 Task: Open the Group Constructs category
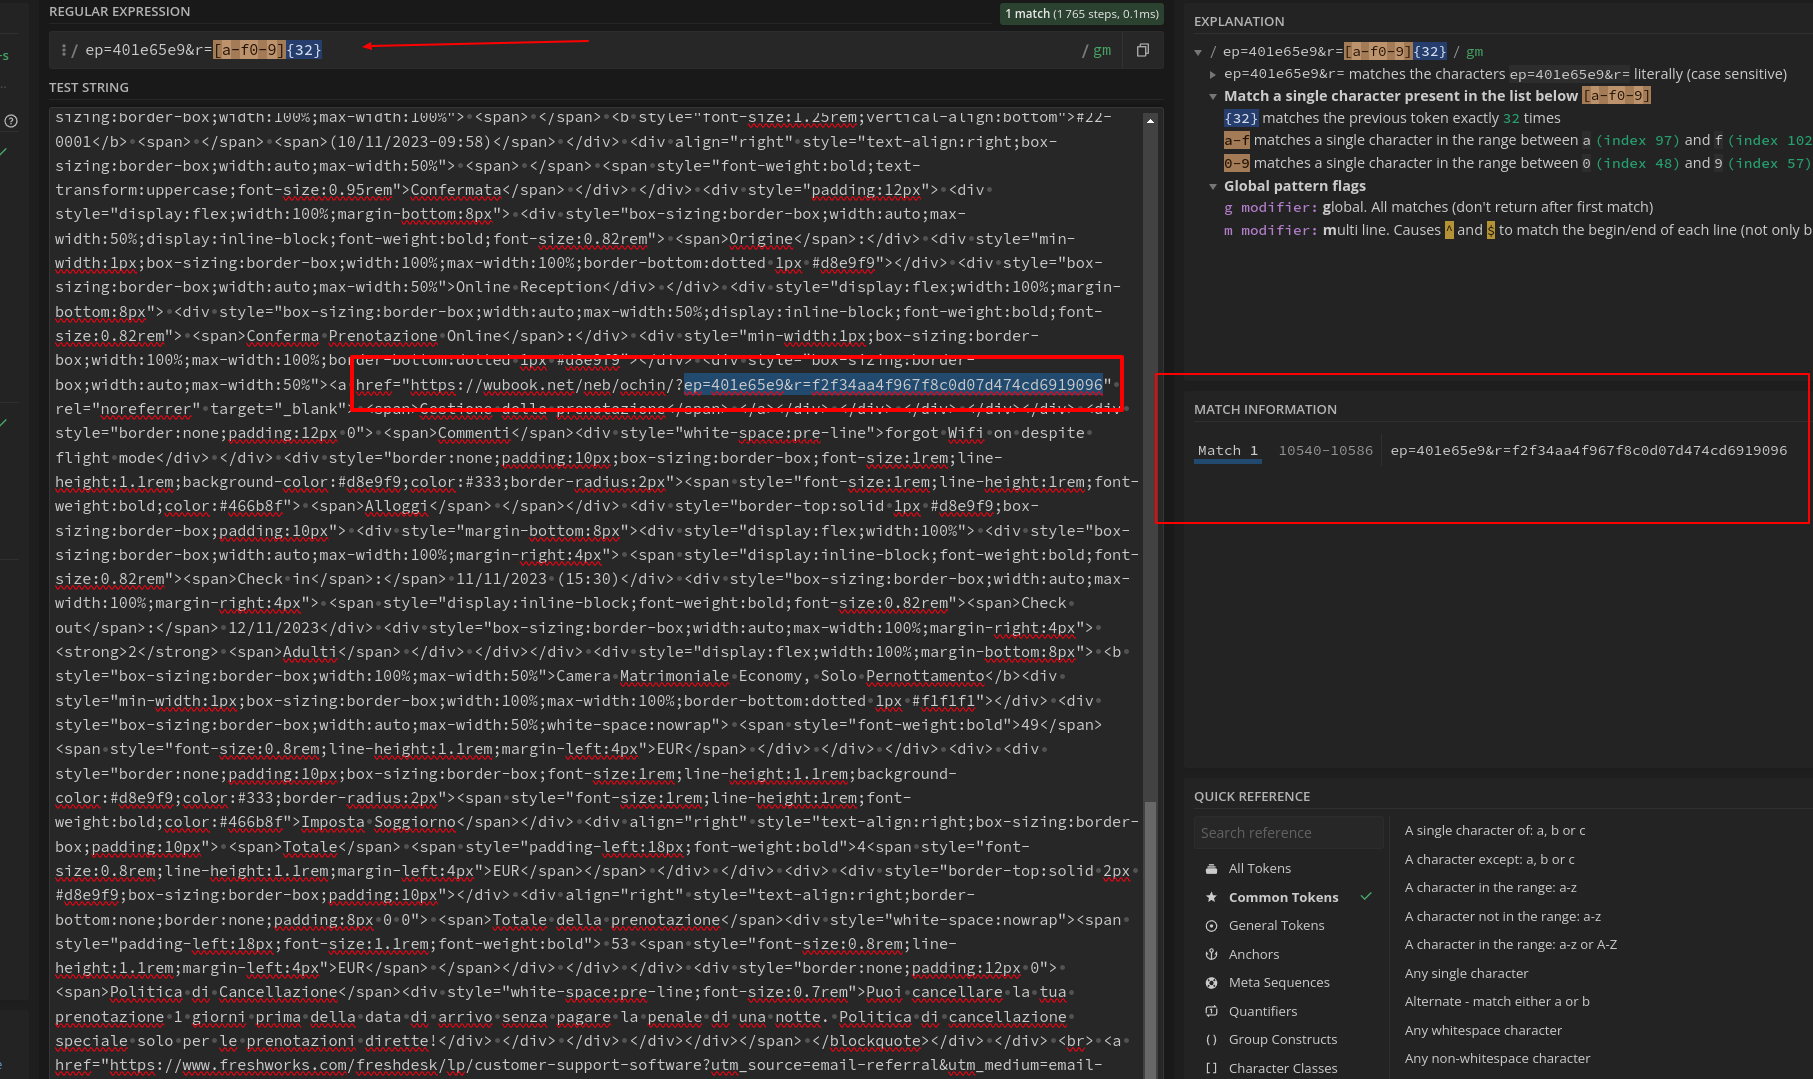coord(1282,1040)
